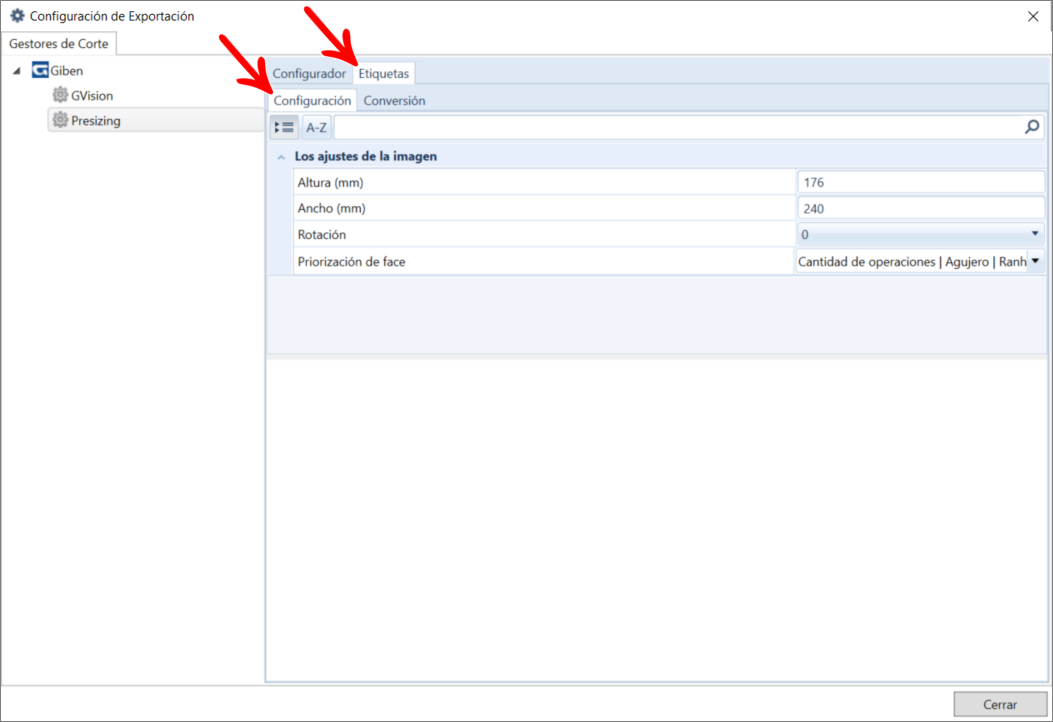
Task: Click the categorized view icon
Action: 285,127
